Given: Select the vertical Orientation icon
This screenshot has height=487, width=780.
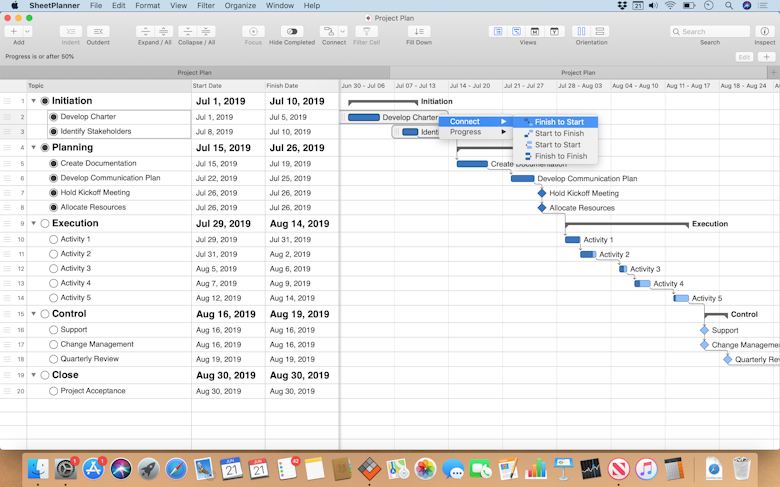Looking at the screenshot, I should coord(582,31).
